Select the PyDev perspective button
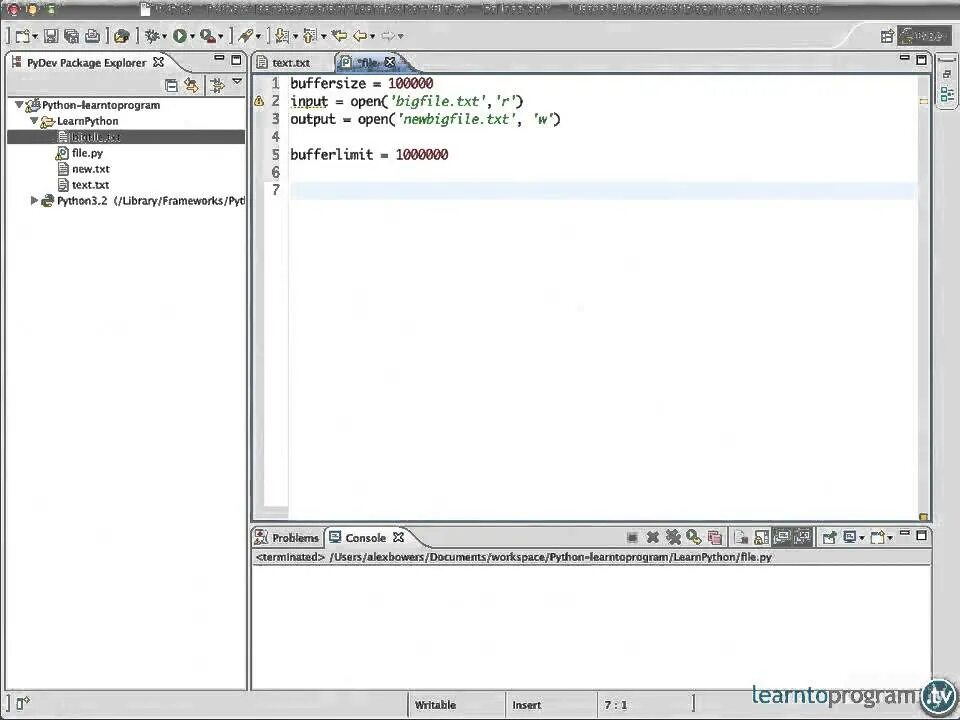The height and width of the screenshot is (720, 960). (924, 36)
